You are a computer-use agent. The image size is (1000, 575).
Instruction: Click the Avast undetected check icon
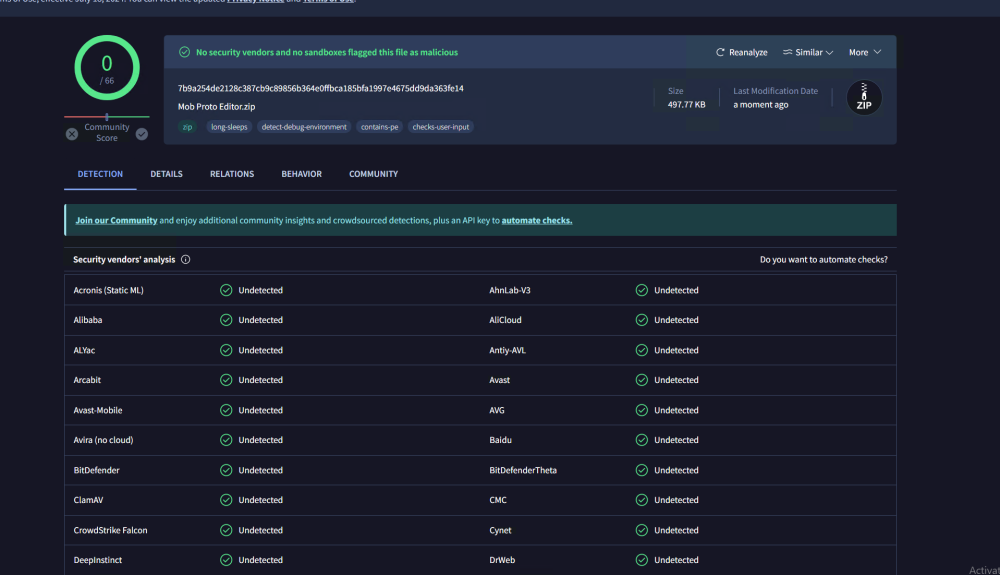642,380
